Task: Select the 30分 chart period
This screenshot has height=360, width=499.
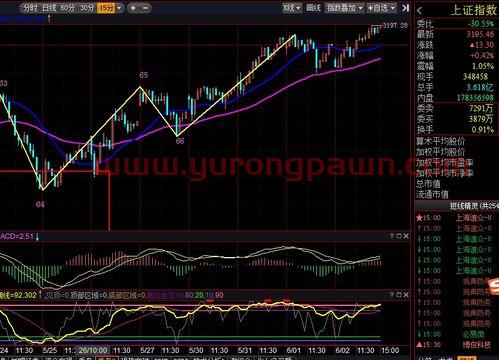Action: [x=87, y=8]
